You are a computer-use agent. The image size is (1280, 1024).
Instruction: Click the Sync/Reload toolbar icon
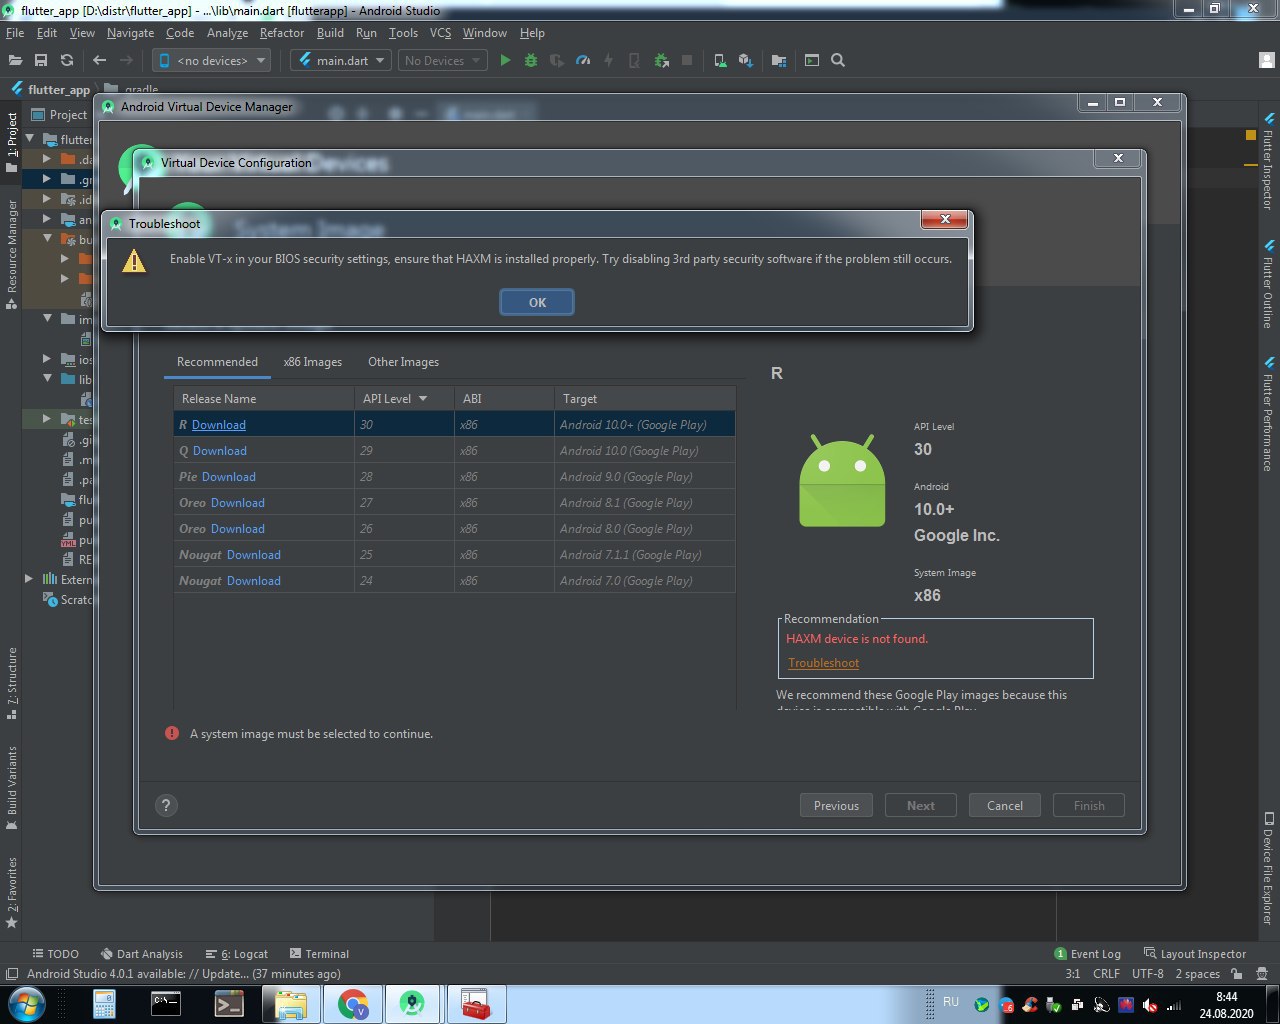click(67, 60)
